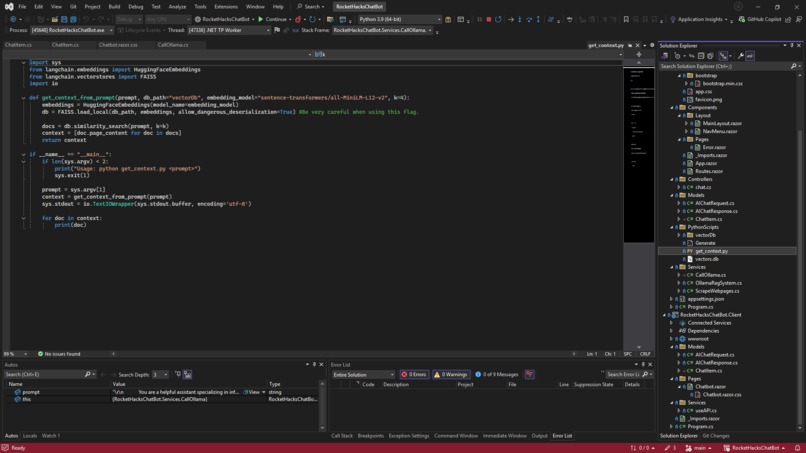The width and height of the screenshot is (806, 453).
Task: Click Solution Explorer pending changes filter clock icon
Action: coord(677,56)
